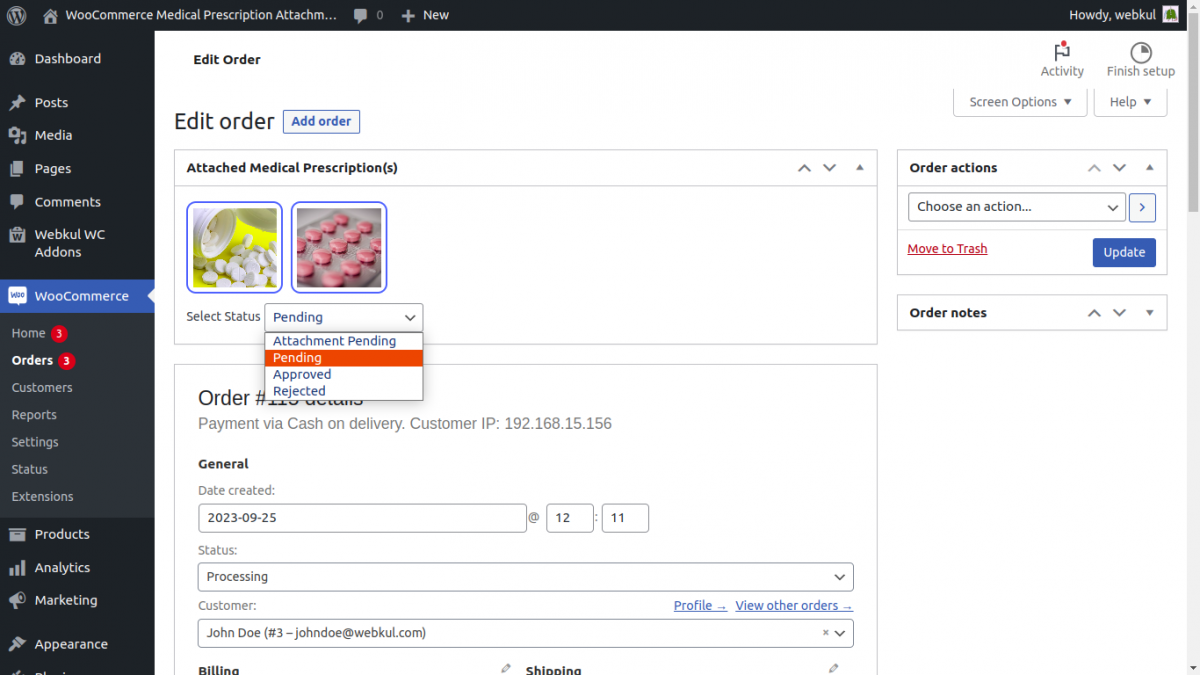Select Approved in the status dropdown
Screen dimensions: 1200x675
tap(302, 374)
